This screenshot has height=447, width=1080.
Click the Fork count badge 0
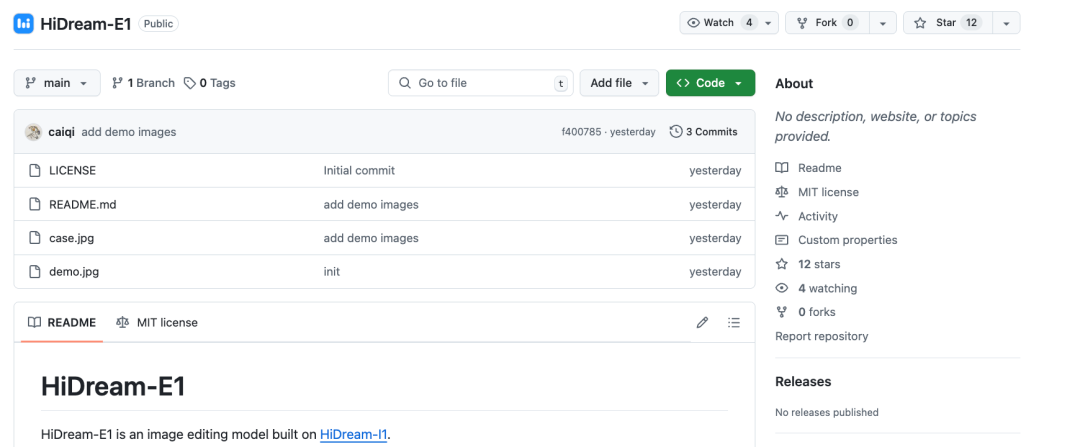(850, 23)
